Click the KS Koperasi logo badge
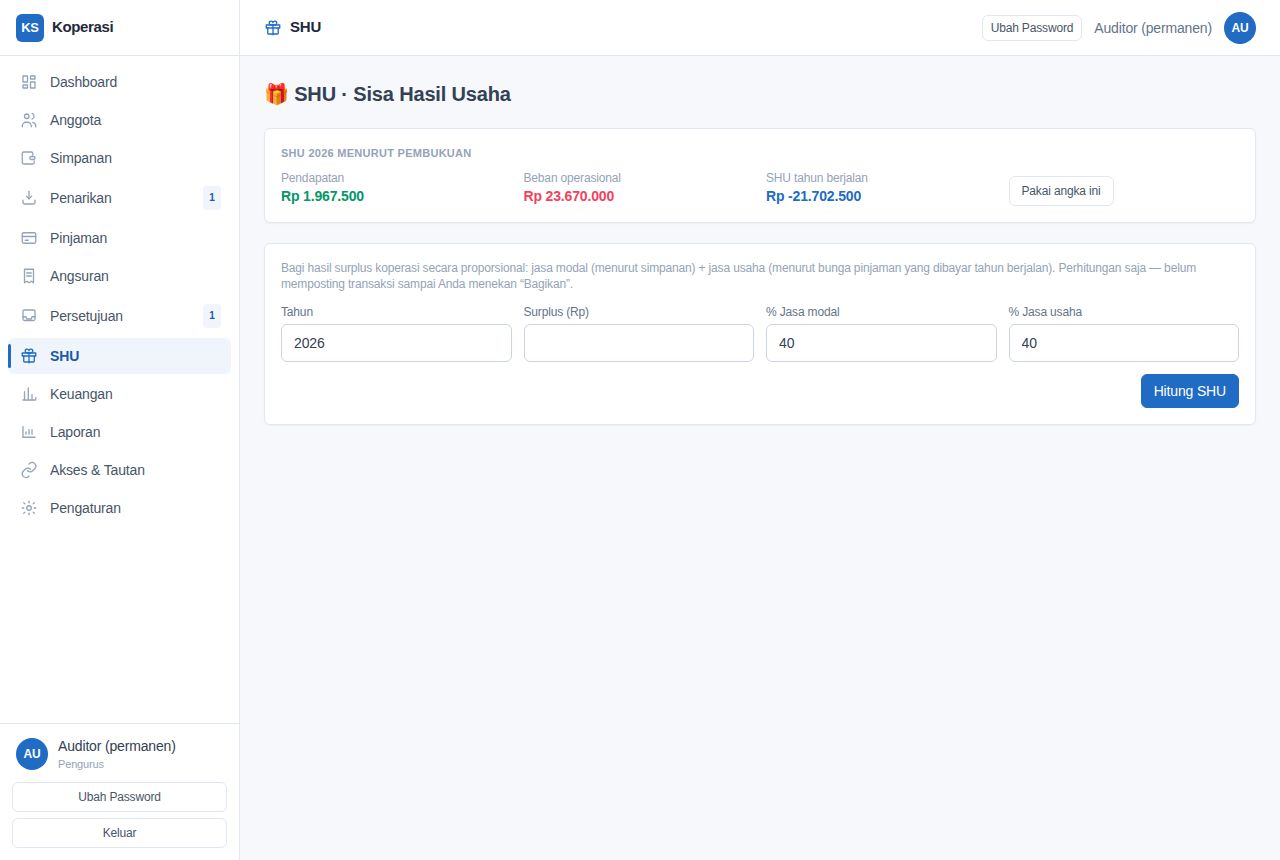1280x860 pixels. coord(30,28)
